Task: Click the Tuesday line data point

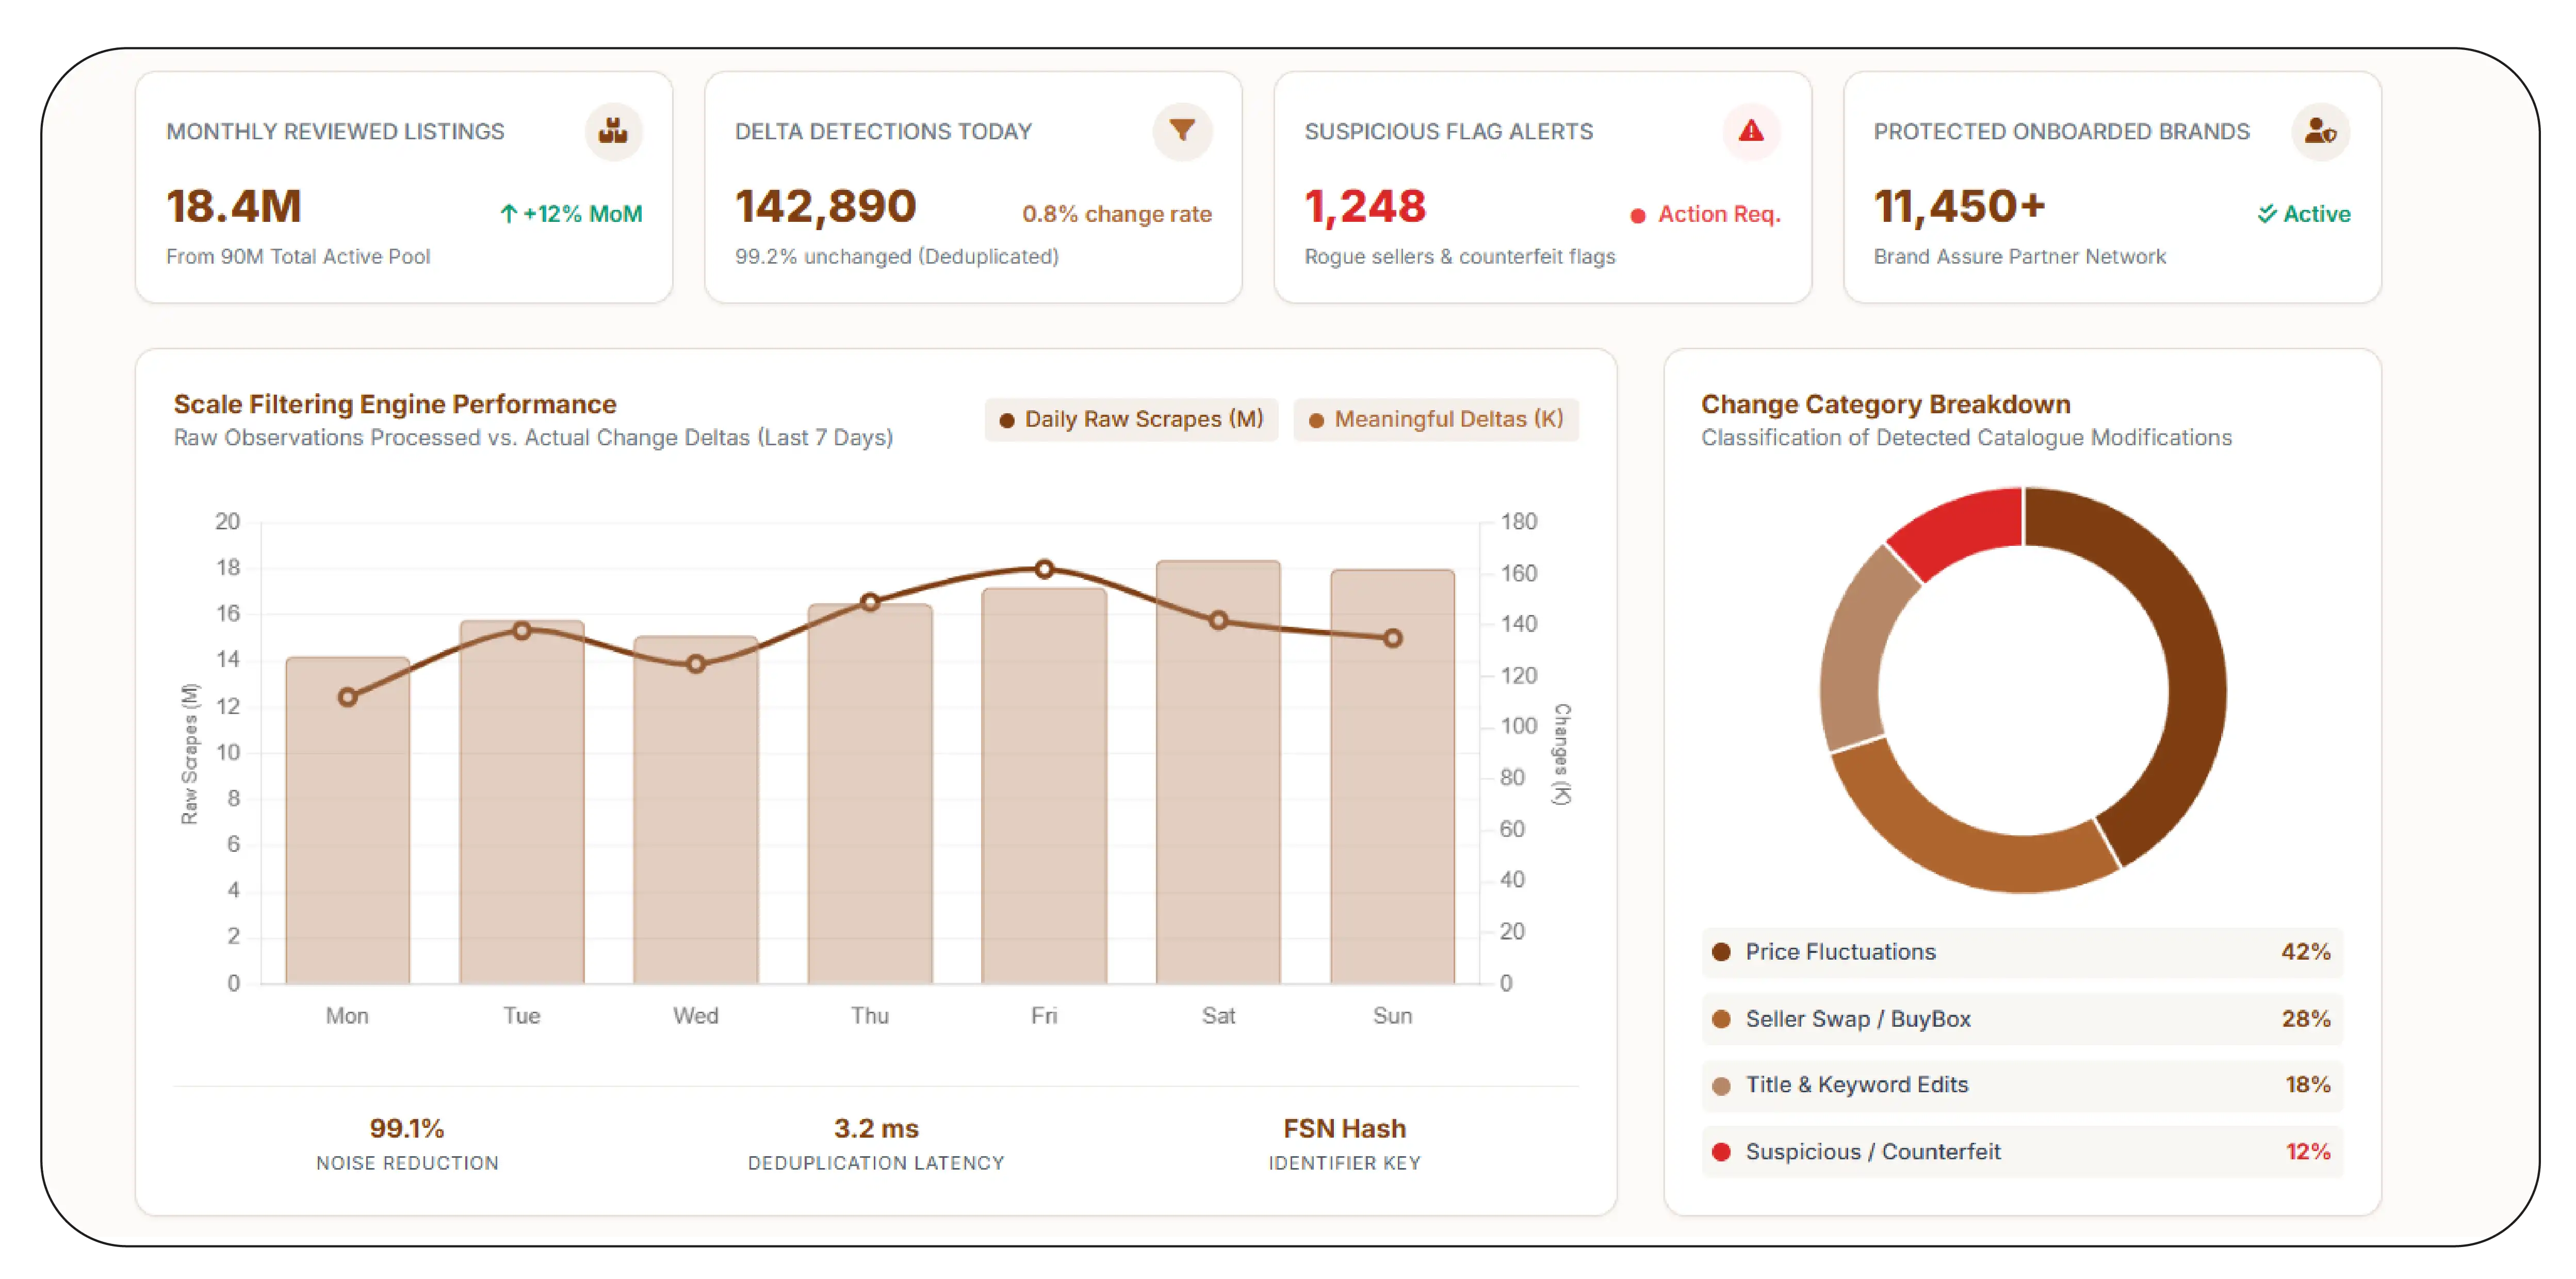Action: point(521,631)
